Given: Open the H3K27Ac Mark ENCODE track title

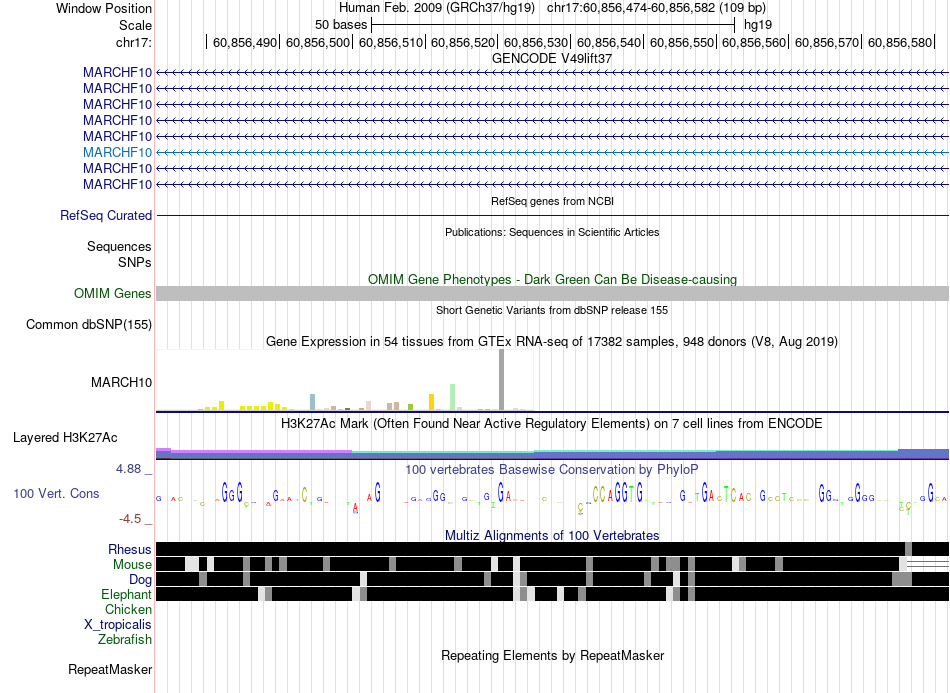Looking at the screenshot, I should coord(552,423).
